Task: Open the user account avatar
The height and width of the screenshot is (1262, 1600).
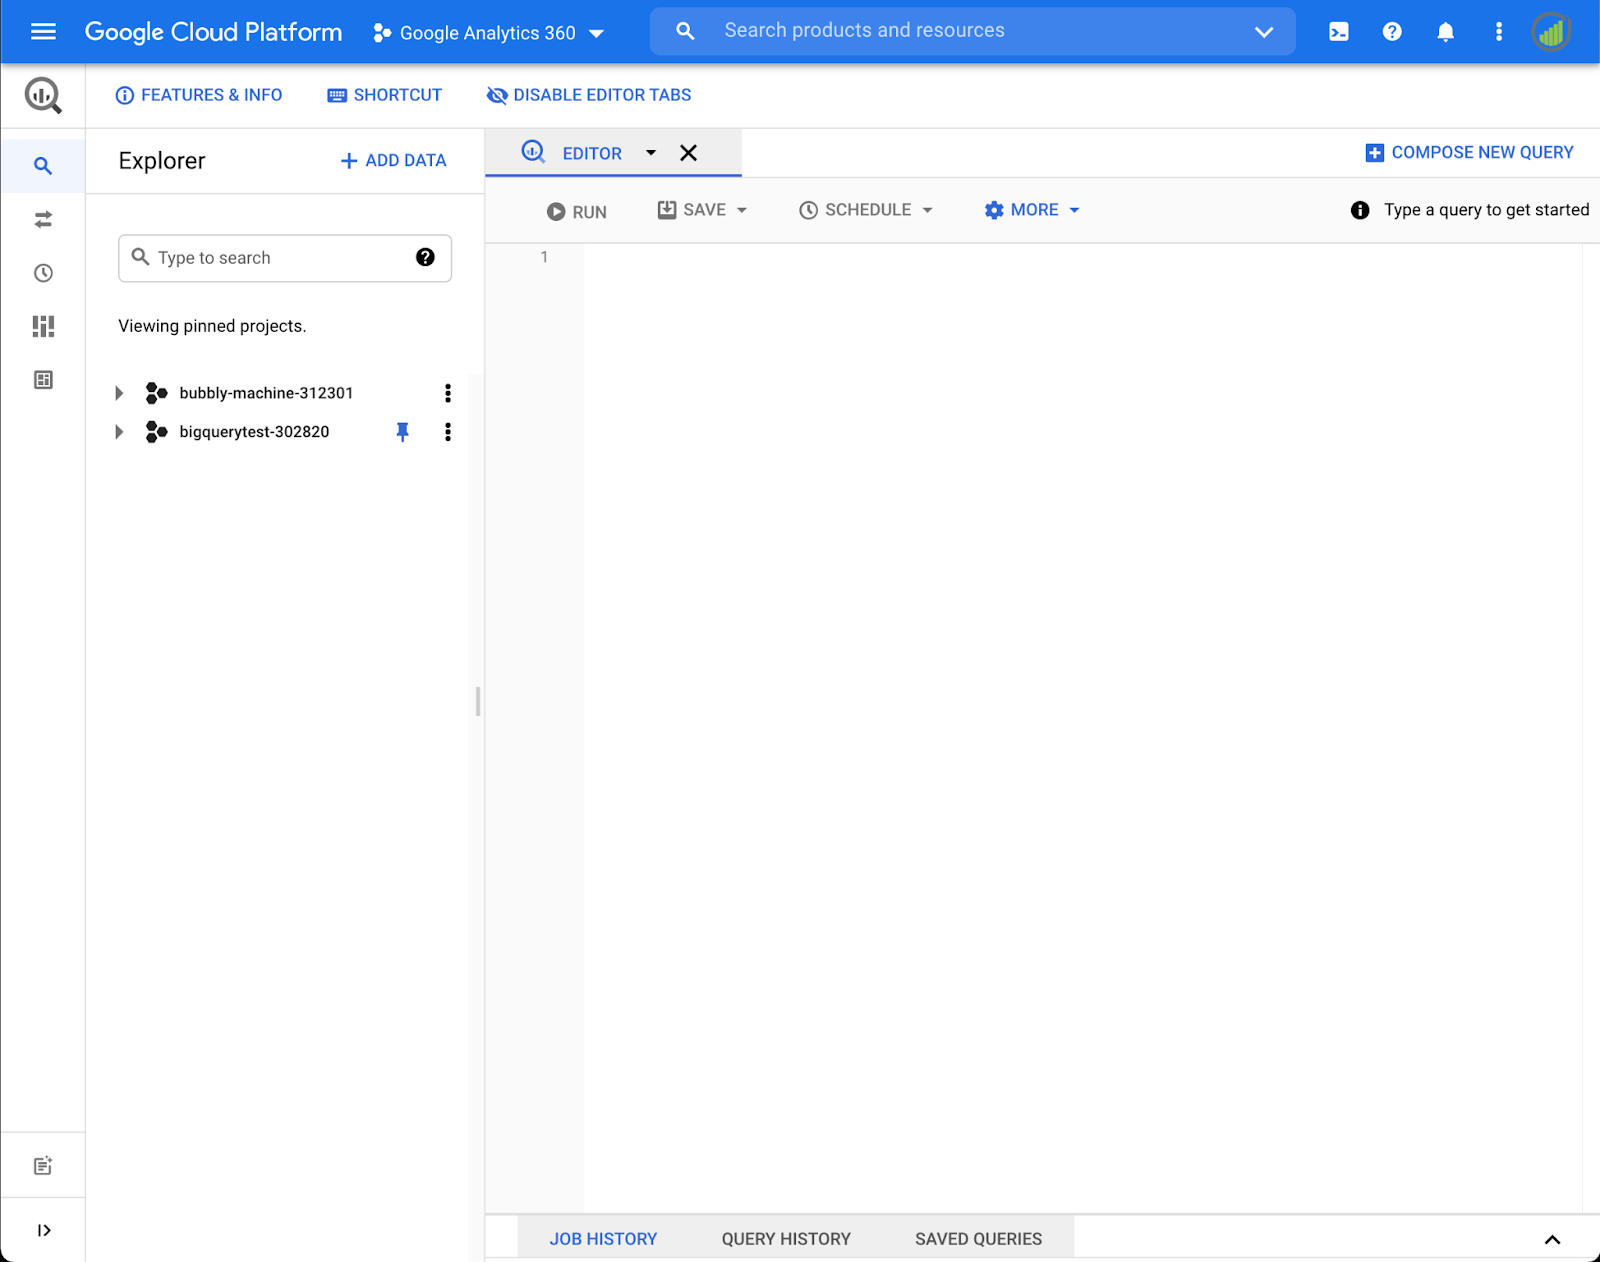Action: [1551, 32]
